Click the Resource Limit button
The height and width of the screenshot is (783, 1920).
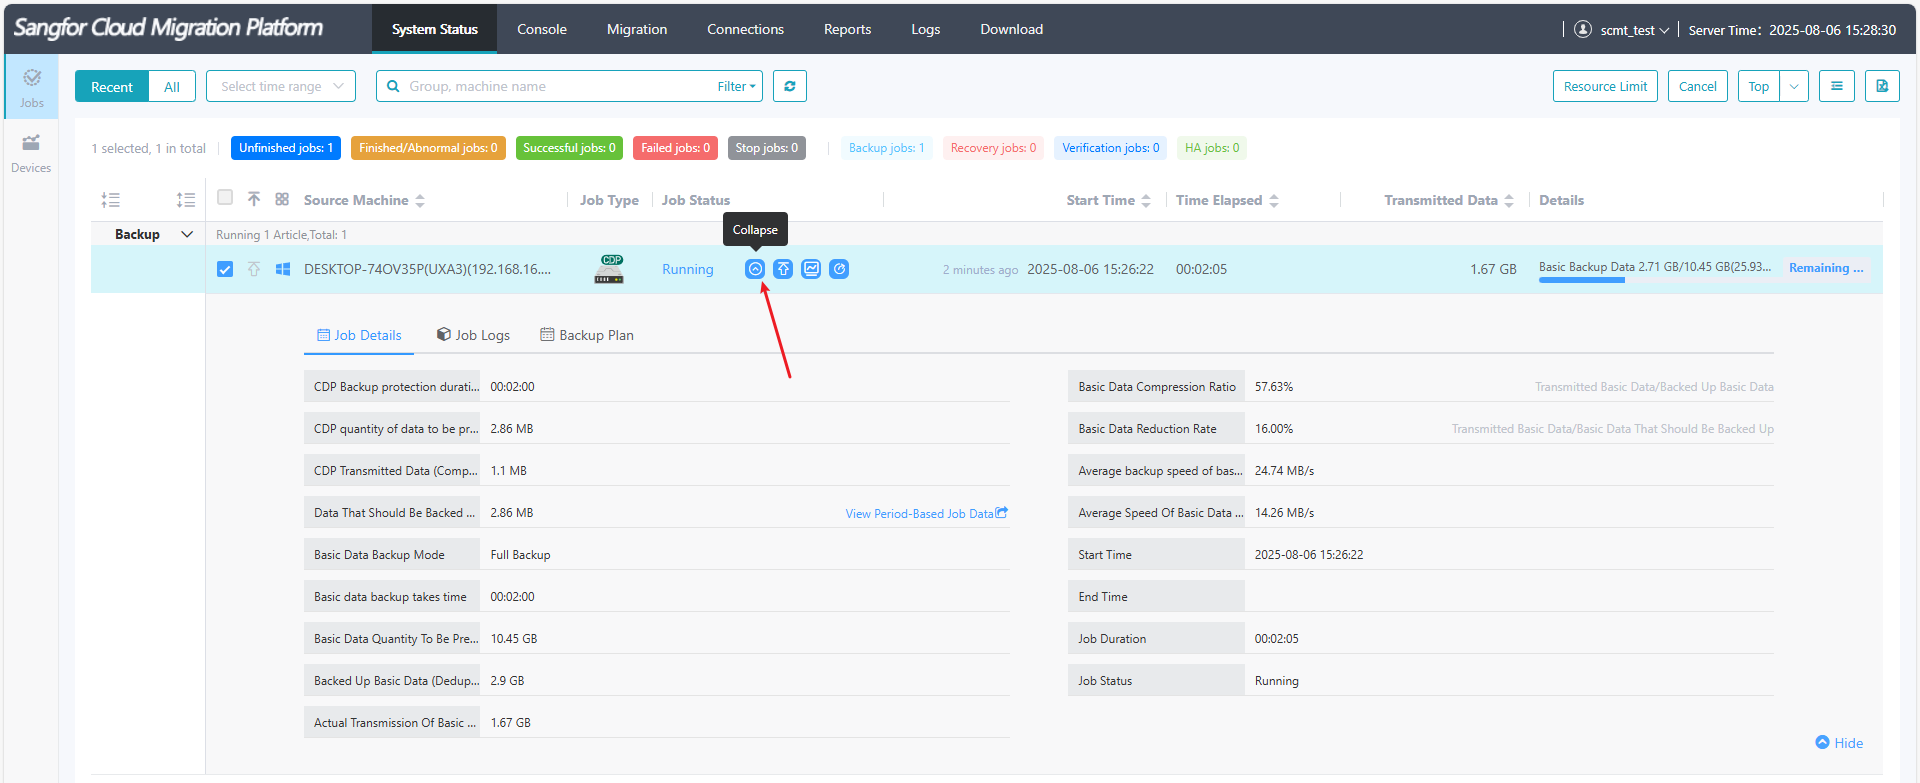[x=1605, y=86]
